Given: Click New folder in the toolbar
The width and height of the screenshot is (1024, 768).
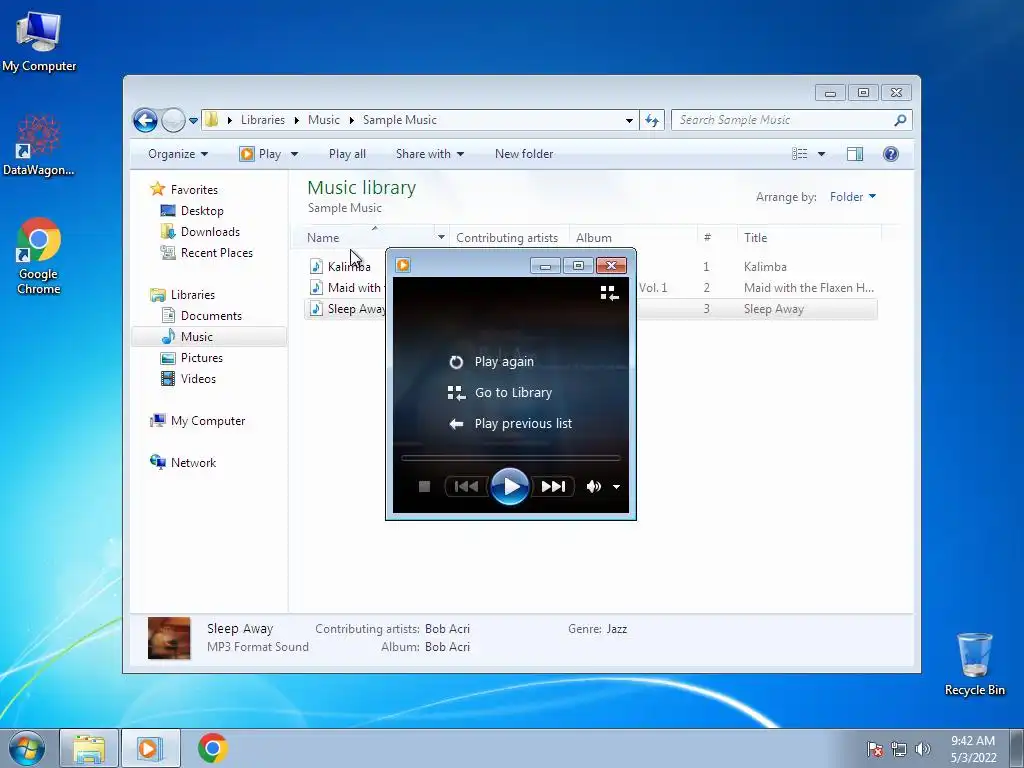Looking at the screenshot, I should coord(524,154).
